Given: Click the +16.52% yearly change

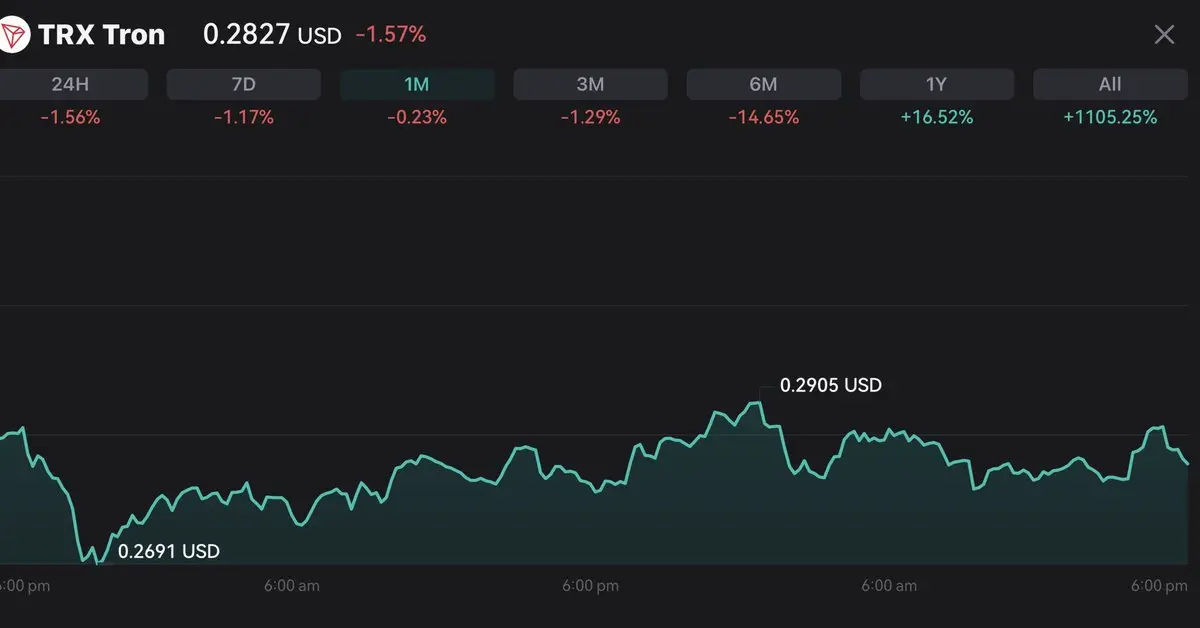Looking at the screenshot, I should click(x=936, y=117).
